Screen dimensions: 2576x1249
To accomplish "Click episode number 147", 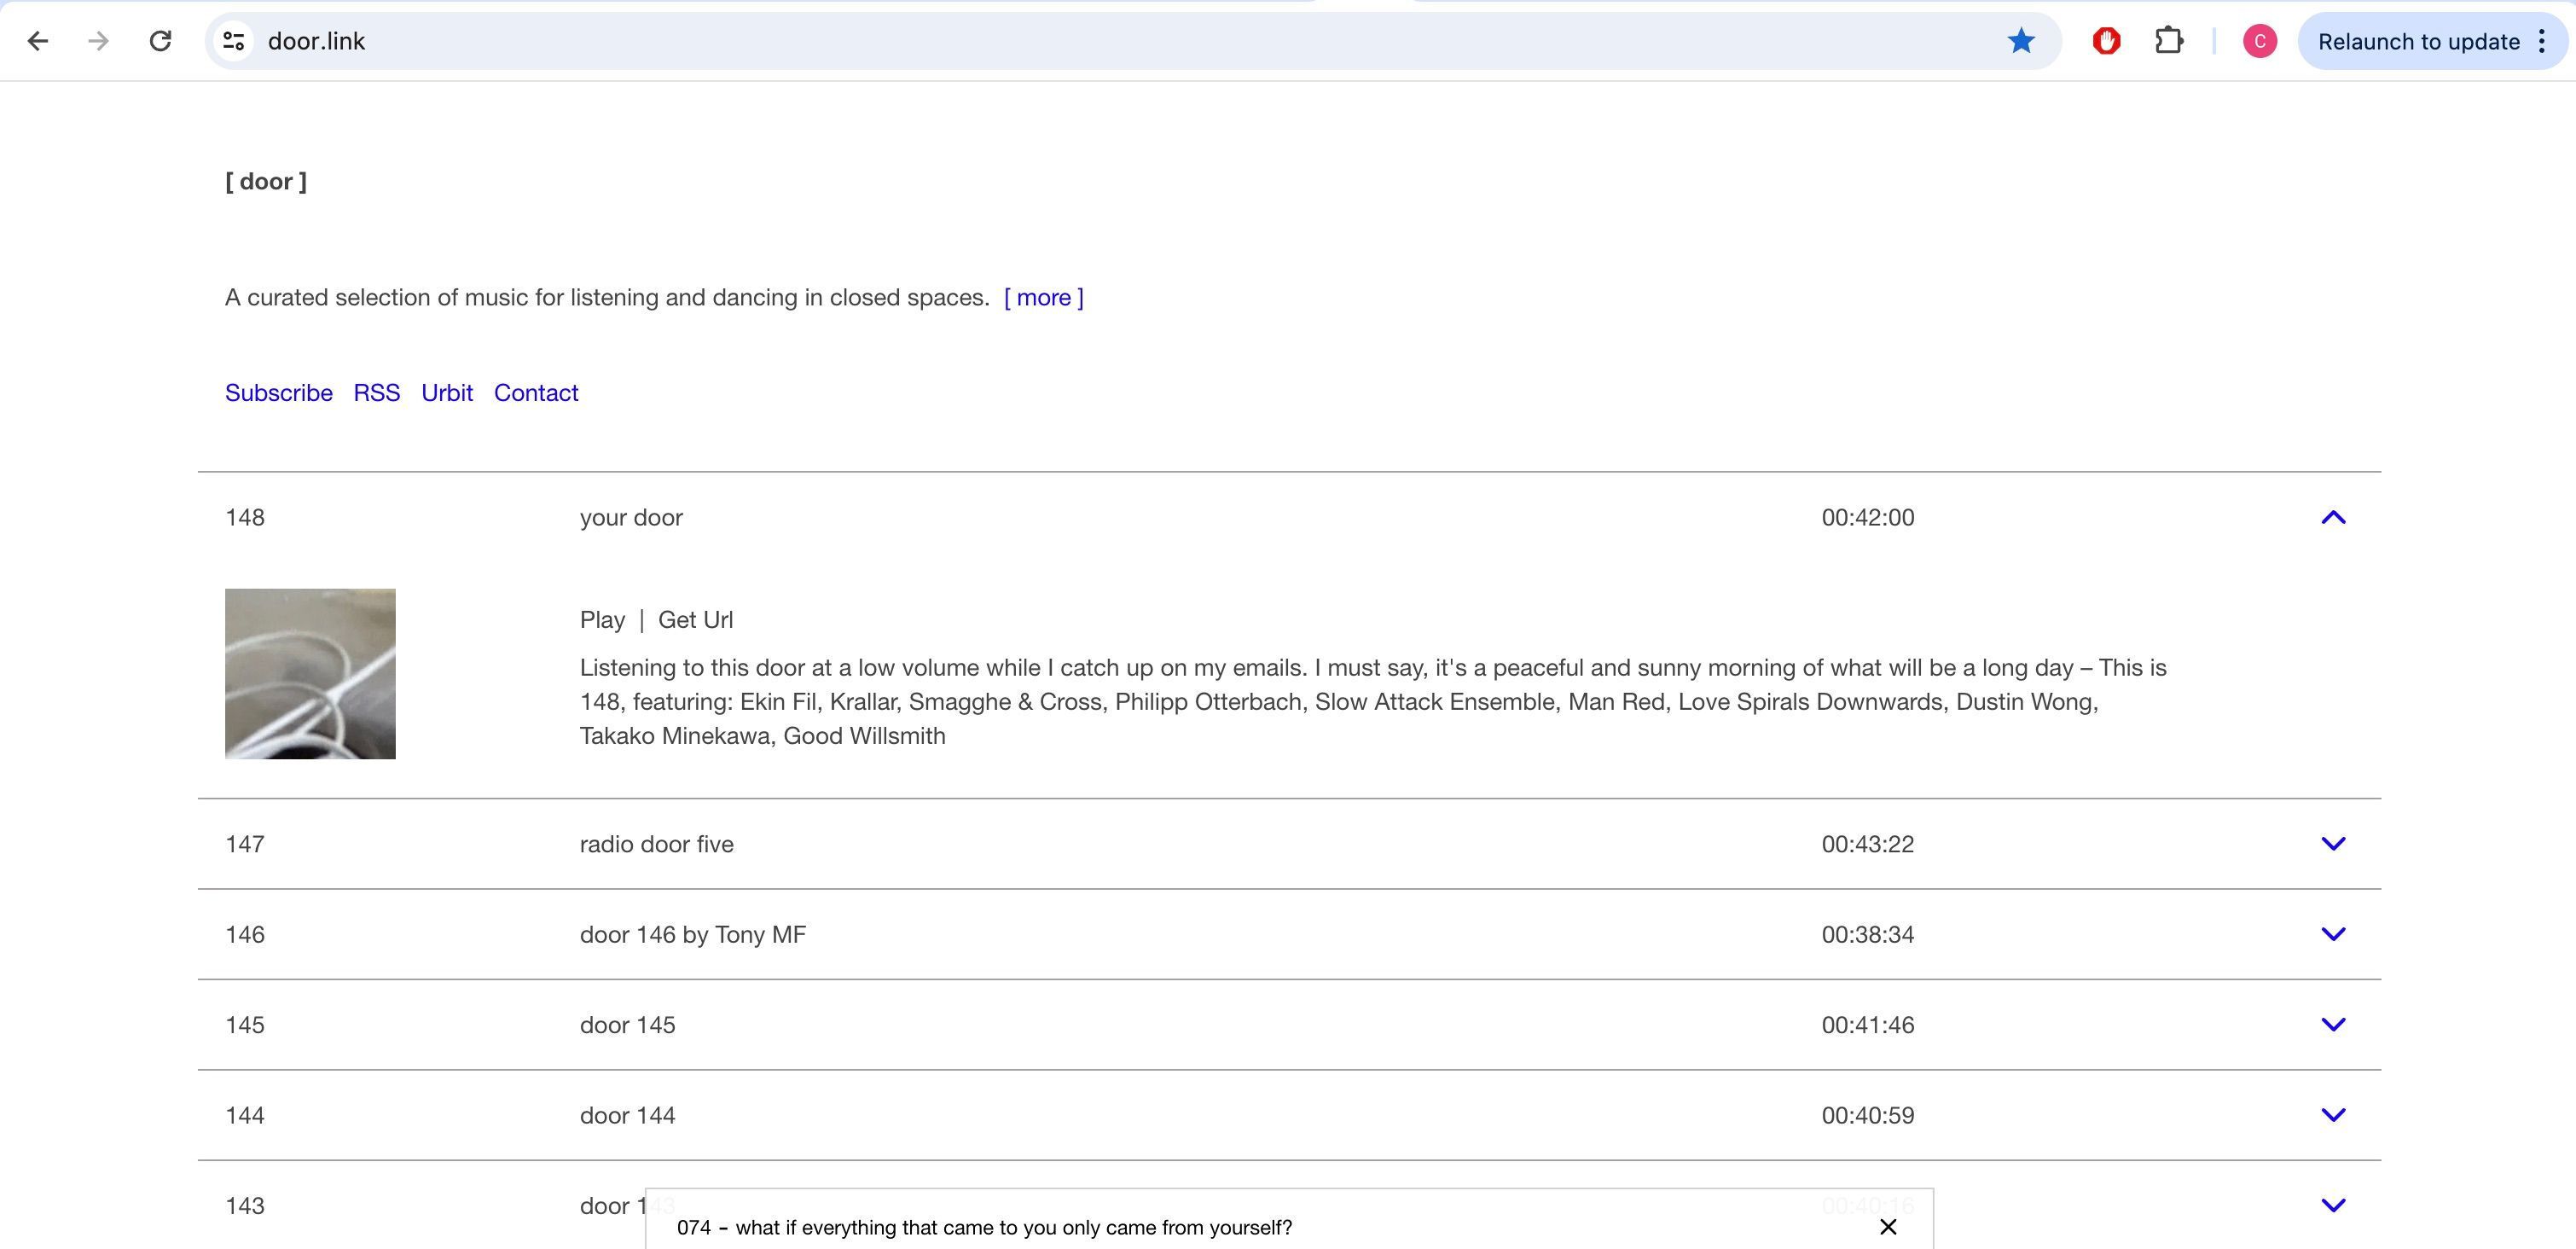I will click(x=245, y=844).
